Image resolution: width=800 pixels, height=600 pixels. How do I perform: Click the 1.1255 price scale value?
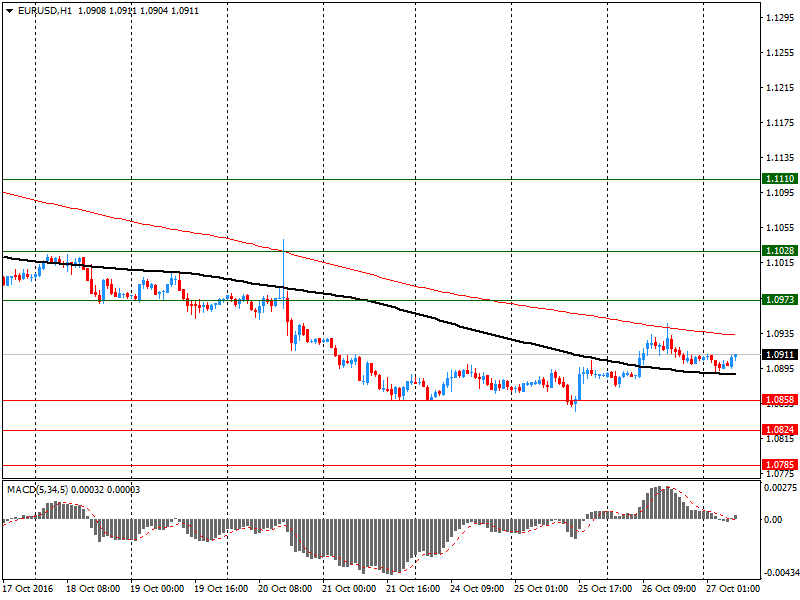click(x=780, y=53)
